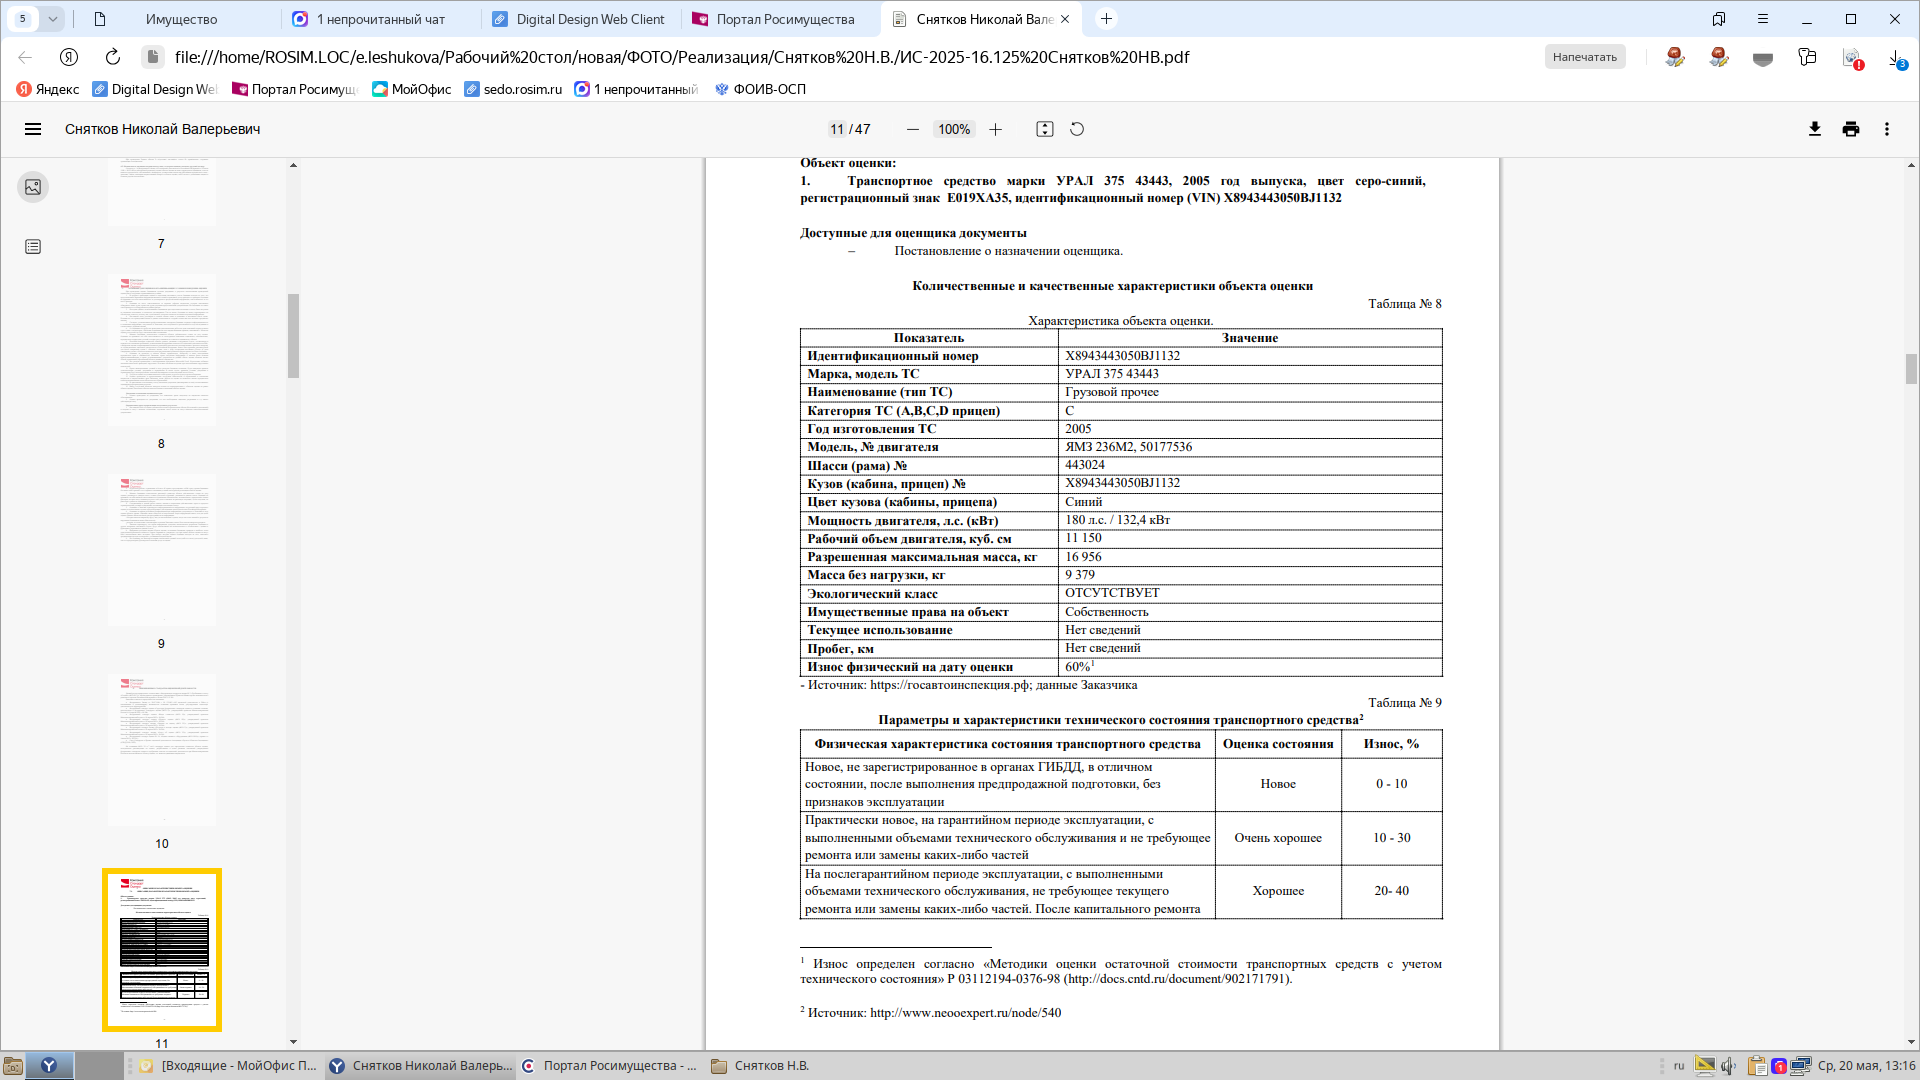This screenshot has height=1080, width=1920.
Task: Download the PDF file
Action: (x=1815, y=129)
